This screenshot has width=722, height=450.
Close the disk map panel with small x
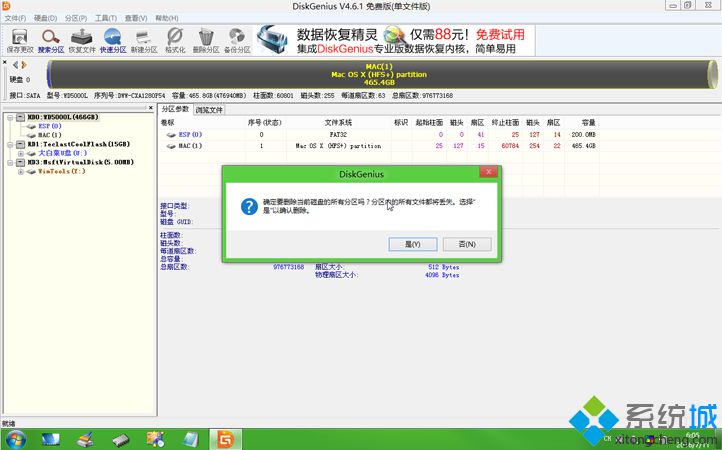click(x=5, y=62)
